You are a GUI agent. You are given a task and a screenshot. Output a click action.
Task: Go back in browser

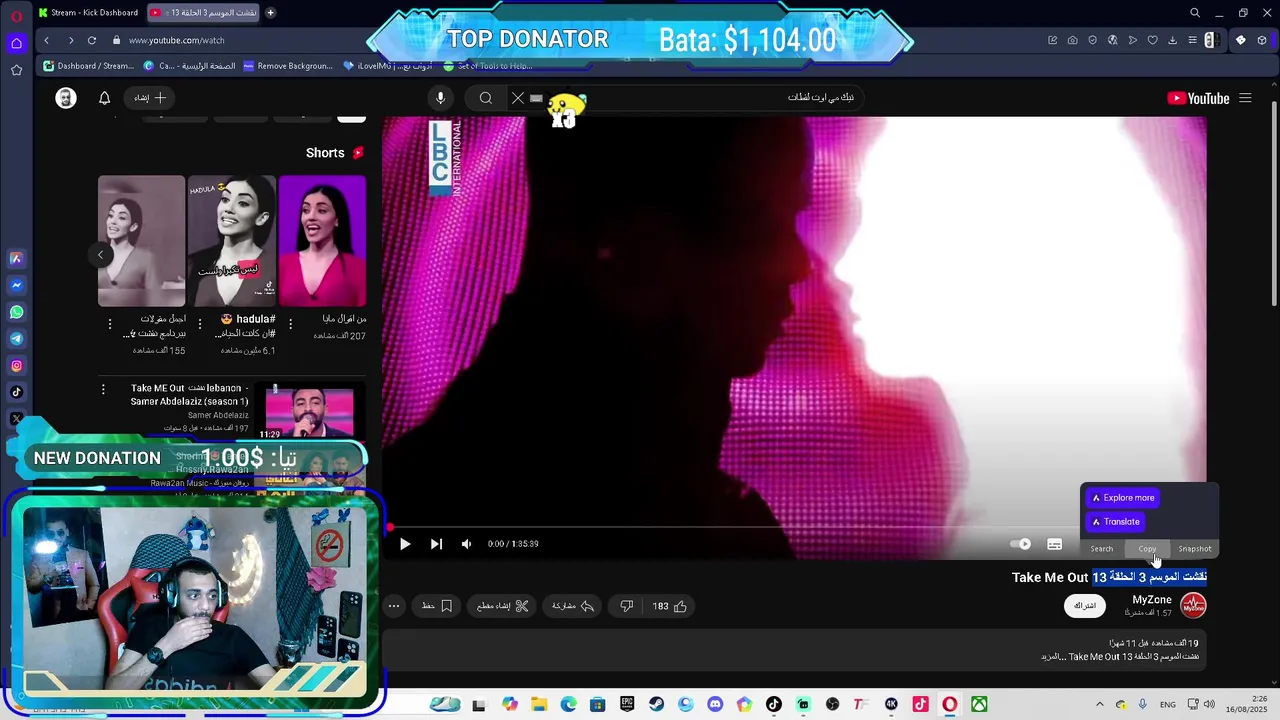tap(46, 40)
